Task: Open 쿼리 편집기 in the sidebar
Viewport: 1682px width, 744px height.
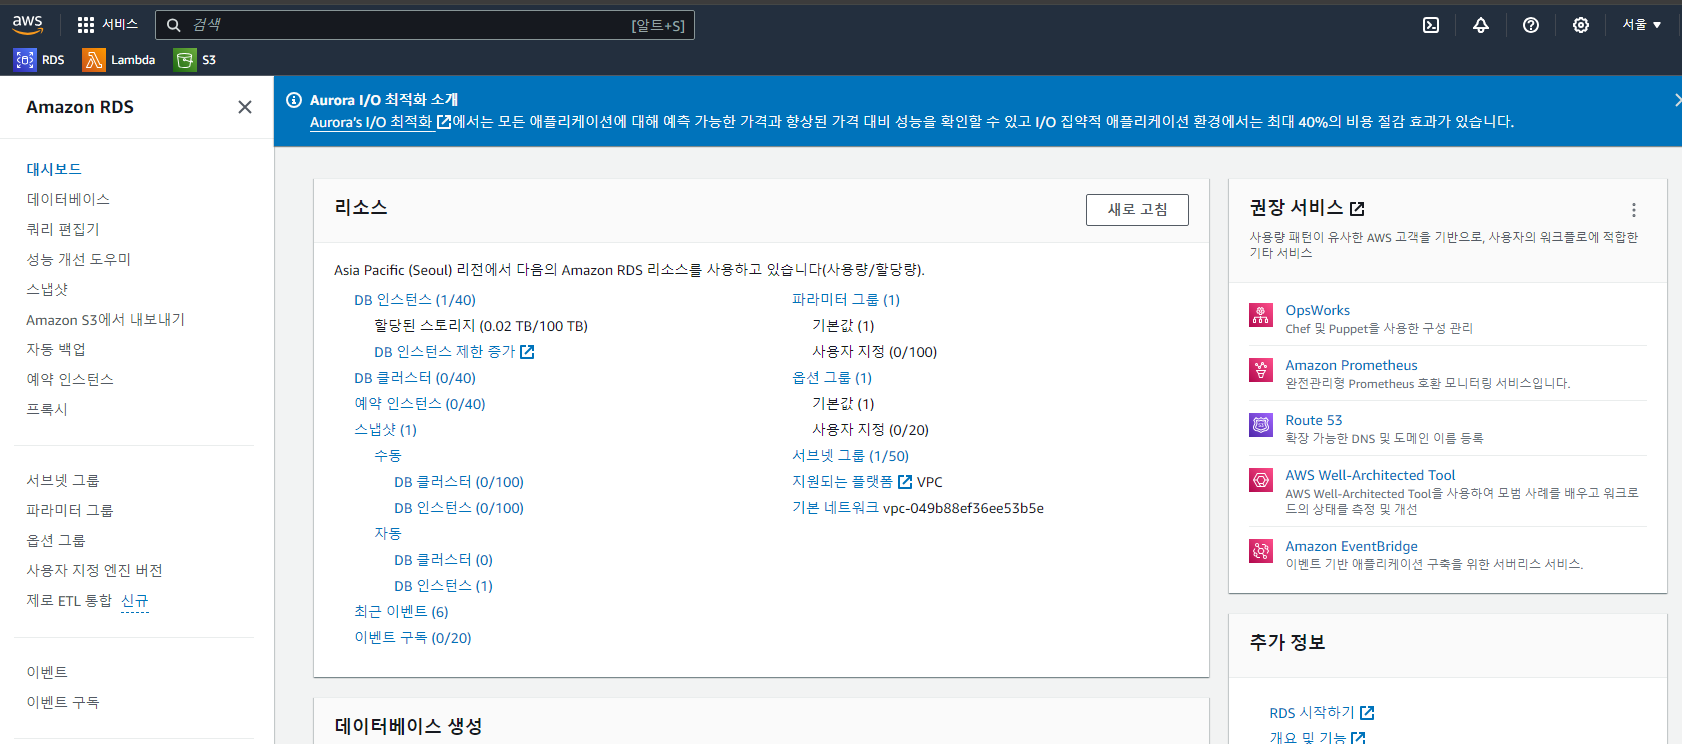Action: pyautogui.click(x=63, y=229)
